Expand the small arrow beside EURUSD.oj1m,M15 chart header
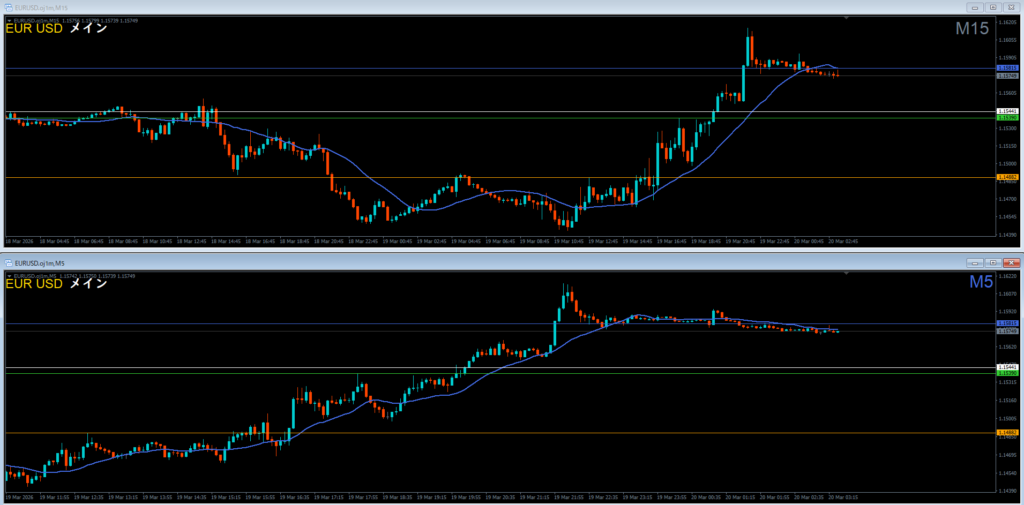 (x=8, y=20)
